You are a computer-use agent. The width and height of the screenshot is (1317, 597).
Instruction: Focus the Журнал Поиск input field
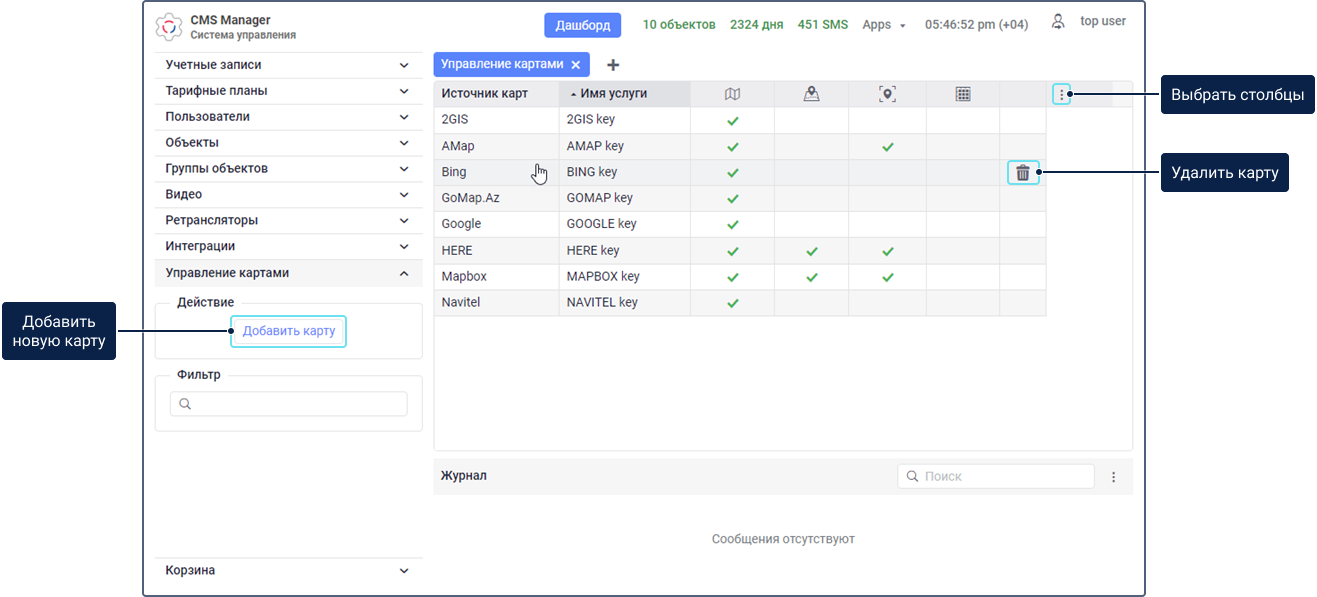point(996,477)
